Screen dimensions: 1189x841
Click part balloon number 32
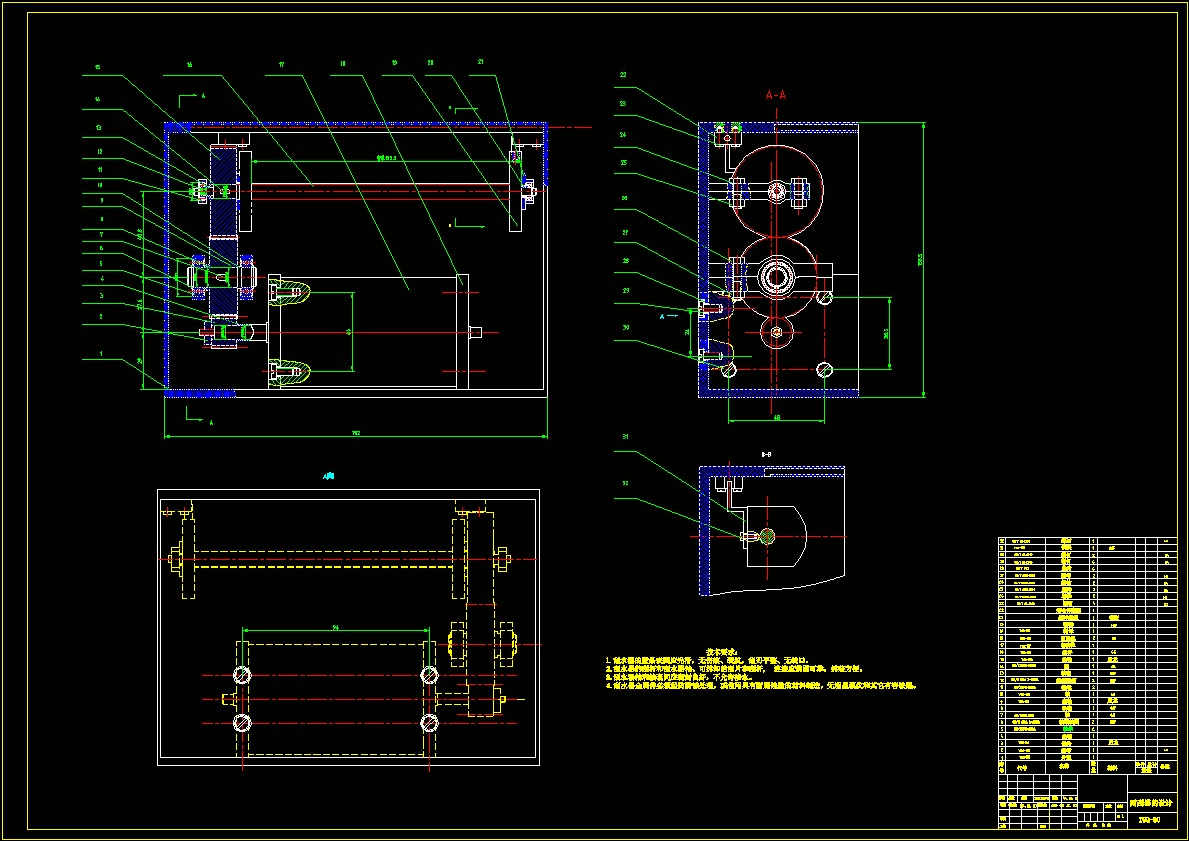pos(626,483)
